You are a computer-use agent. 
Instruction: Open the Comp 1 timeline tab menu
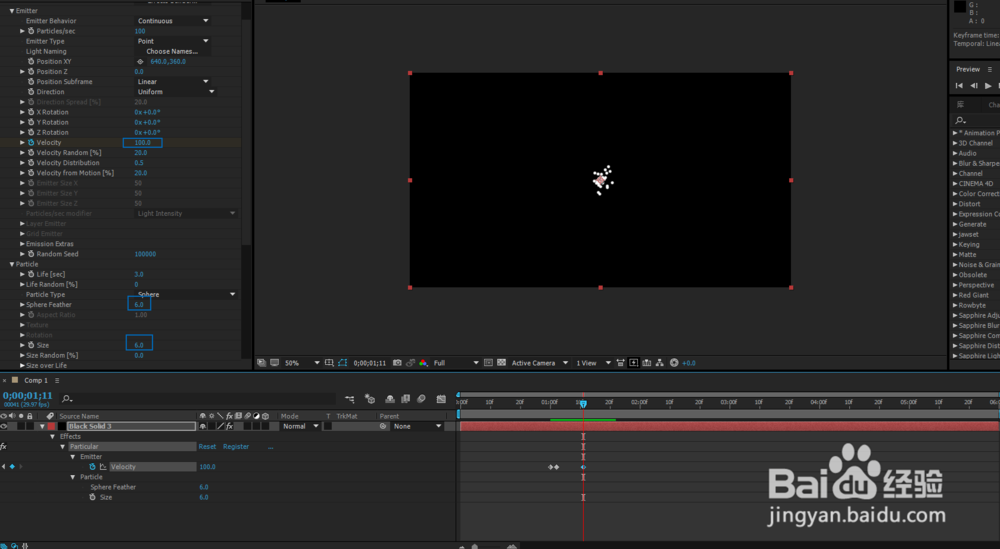(57, 381)
